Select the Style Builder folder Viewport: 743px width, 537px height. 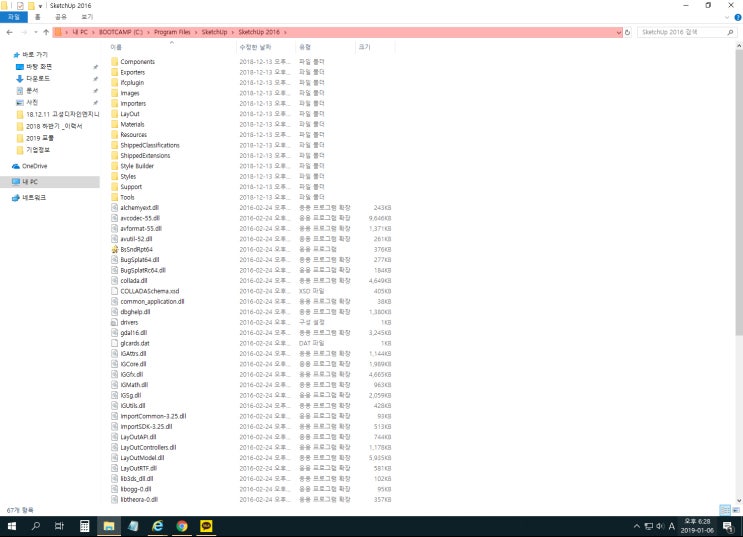(x=137, y=166)
